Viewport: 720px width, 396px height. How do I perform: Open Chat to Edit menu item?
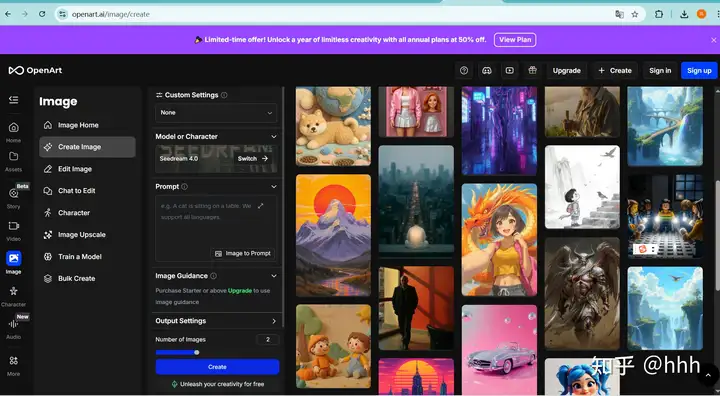click(87, 191)
